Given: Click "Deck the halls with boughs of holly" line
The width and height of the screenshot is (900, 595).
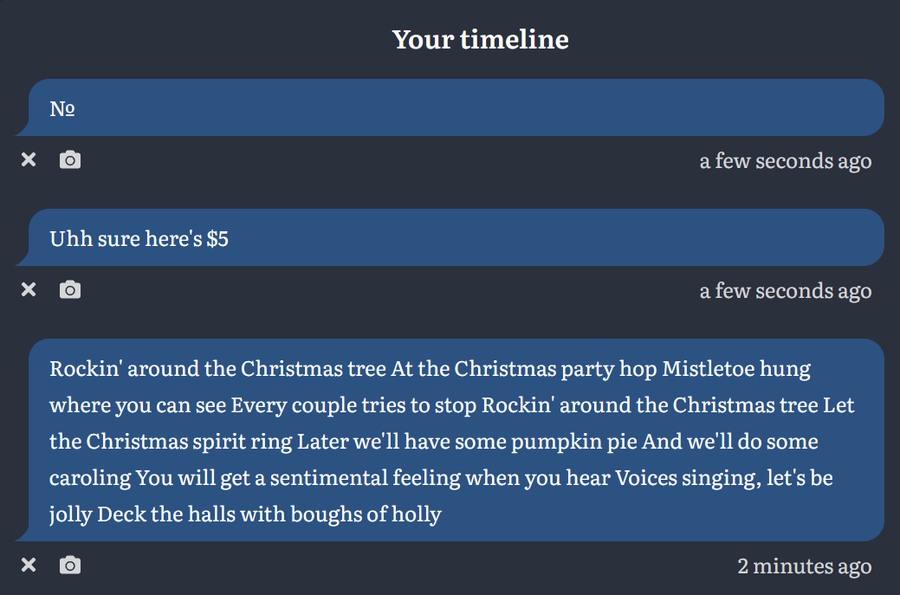Looking at the screenshot, I should (269, 515).
